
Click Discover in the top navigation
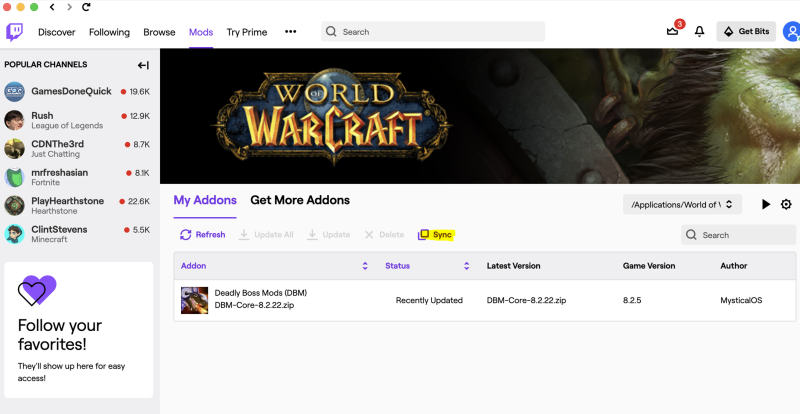57,32
